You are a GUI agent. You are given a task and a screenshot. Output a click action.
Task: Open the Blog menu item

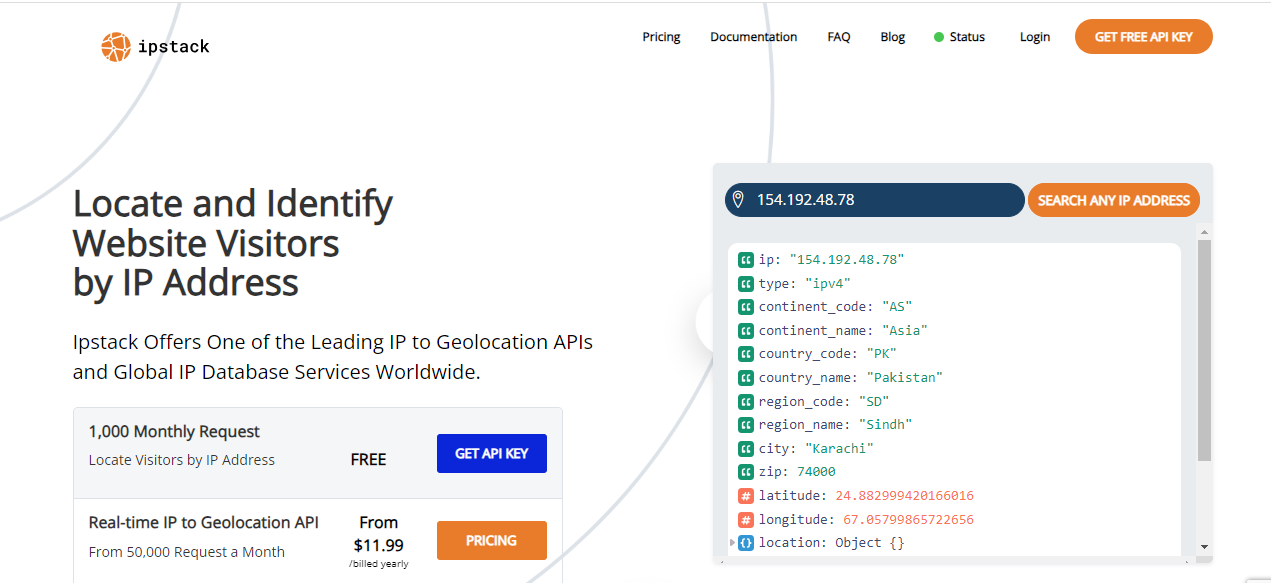pyautogui.click(x=892, y=37)
